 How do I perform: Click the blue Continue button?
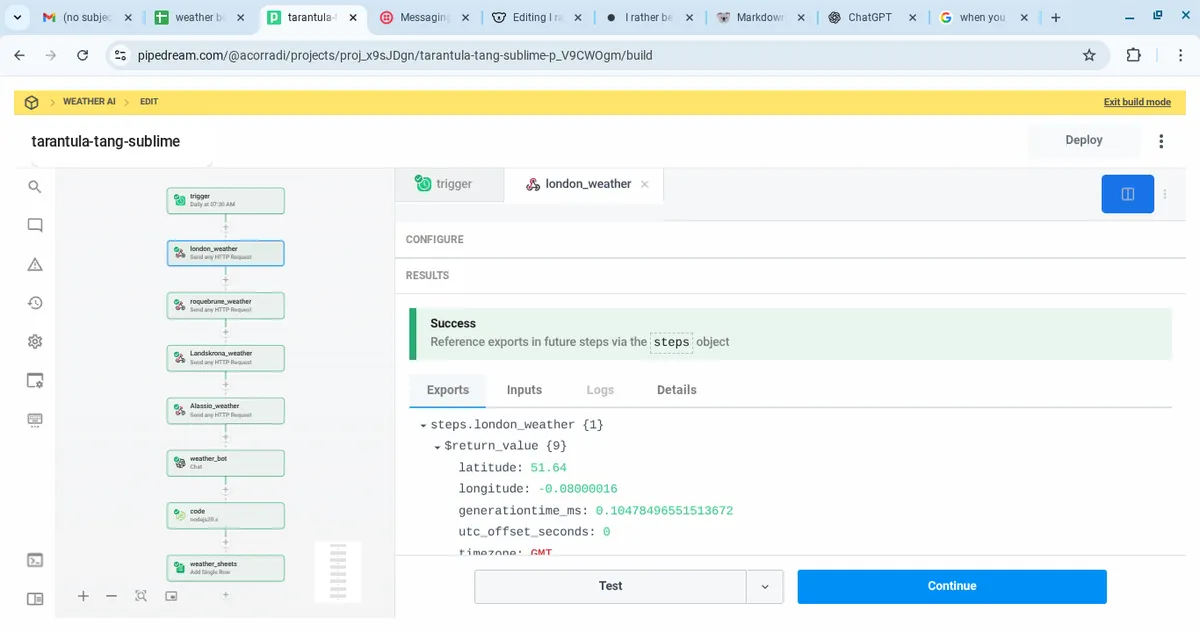click(951, 587)
